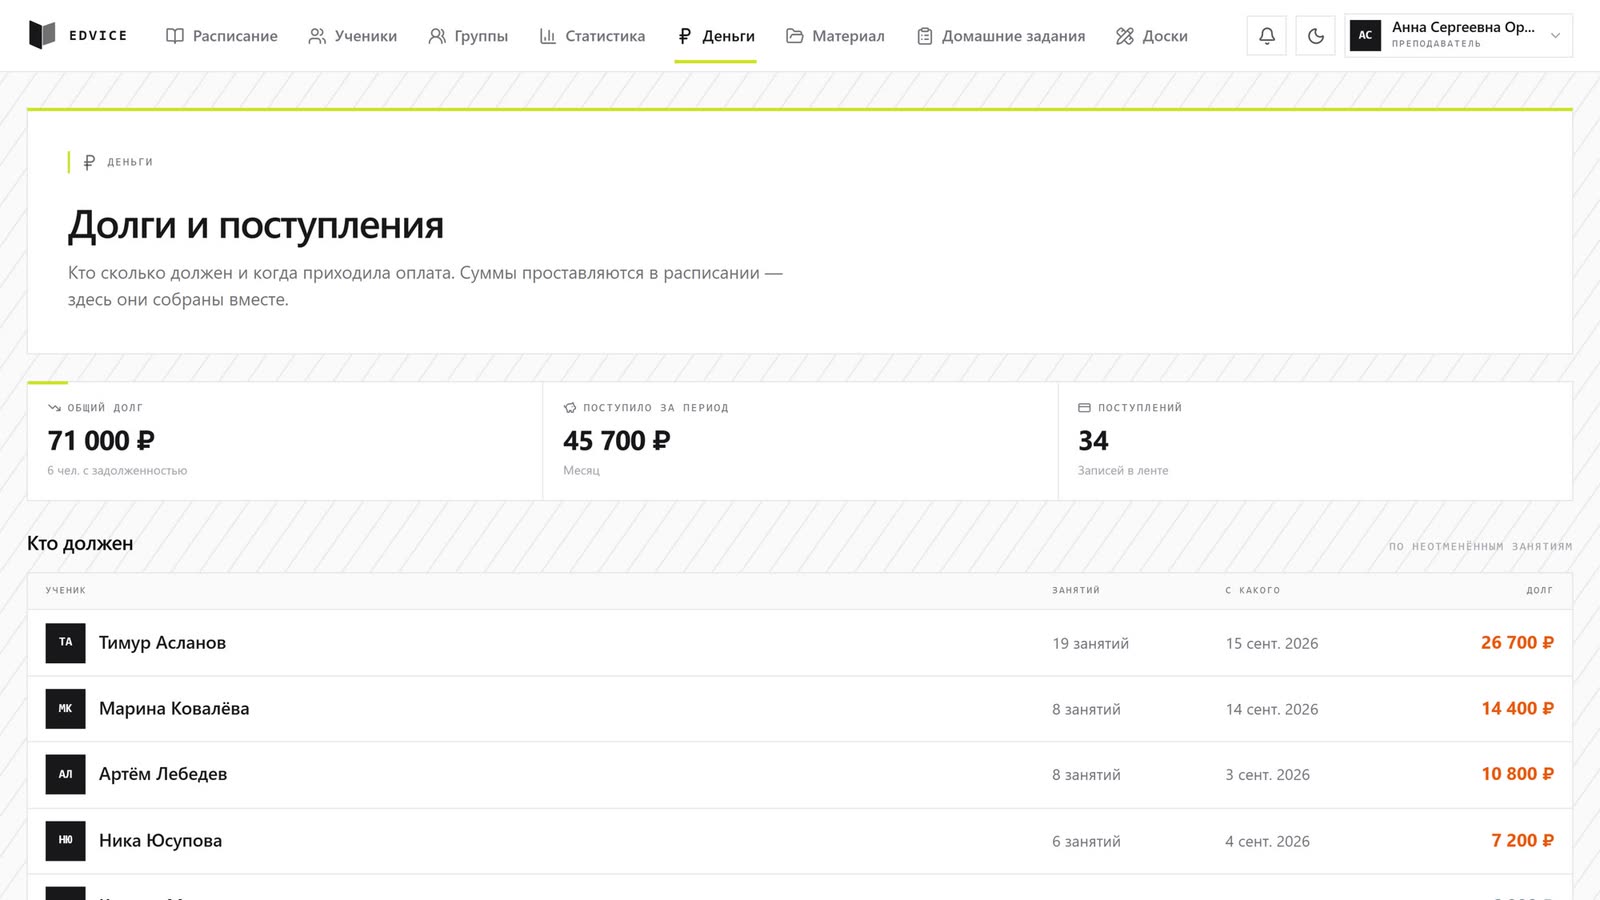Toggle dark mode moon icon
Image resolution: width=1600 pixels, height=900 pixels.
[1315, 36]
